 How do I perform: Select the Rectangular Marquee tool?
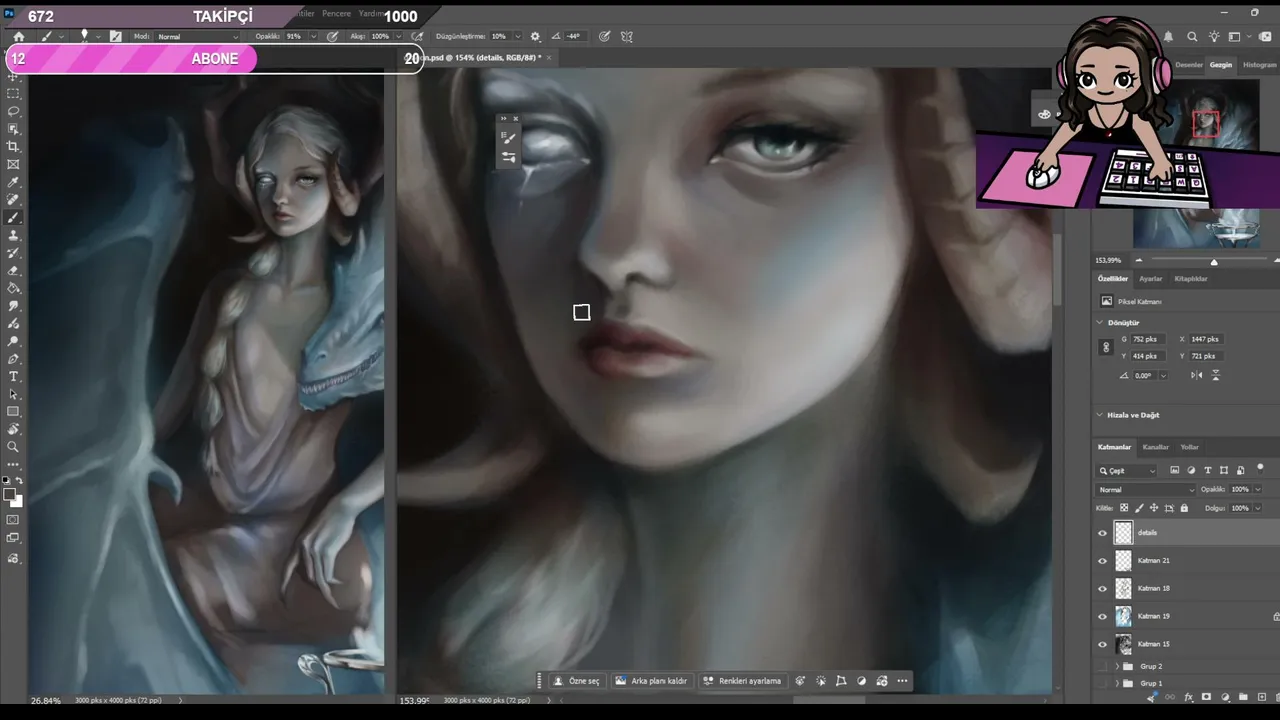coord(13,93)
